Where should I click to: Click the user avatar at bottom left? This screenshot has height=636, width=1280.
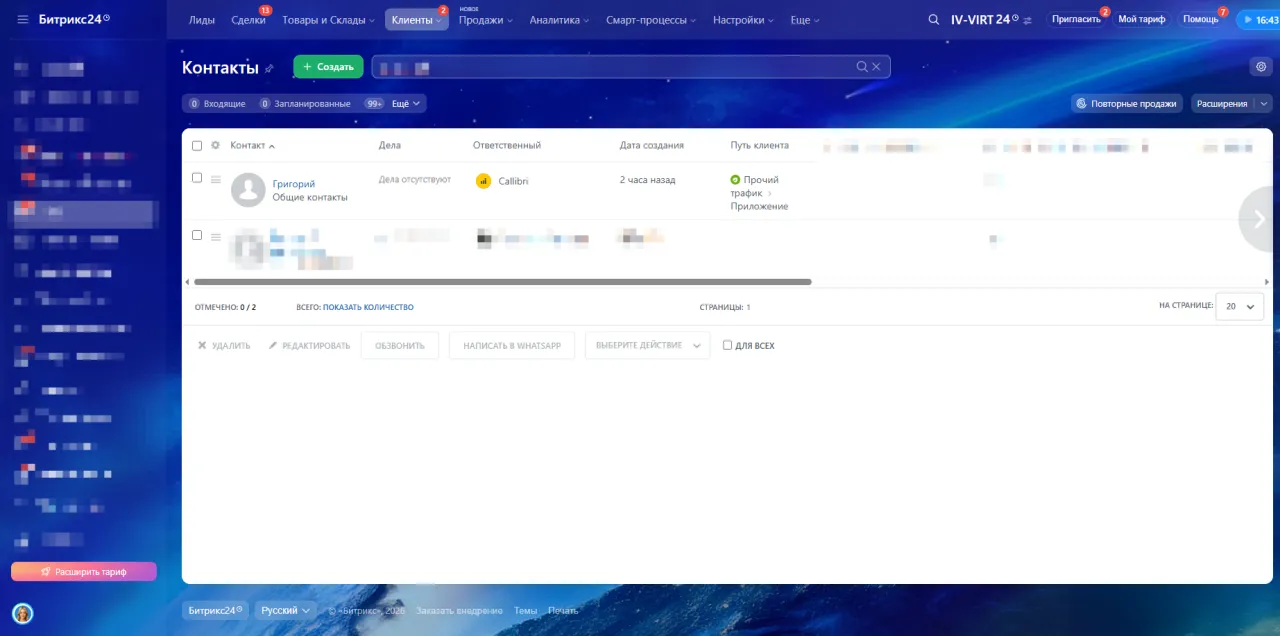(22, 612)
